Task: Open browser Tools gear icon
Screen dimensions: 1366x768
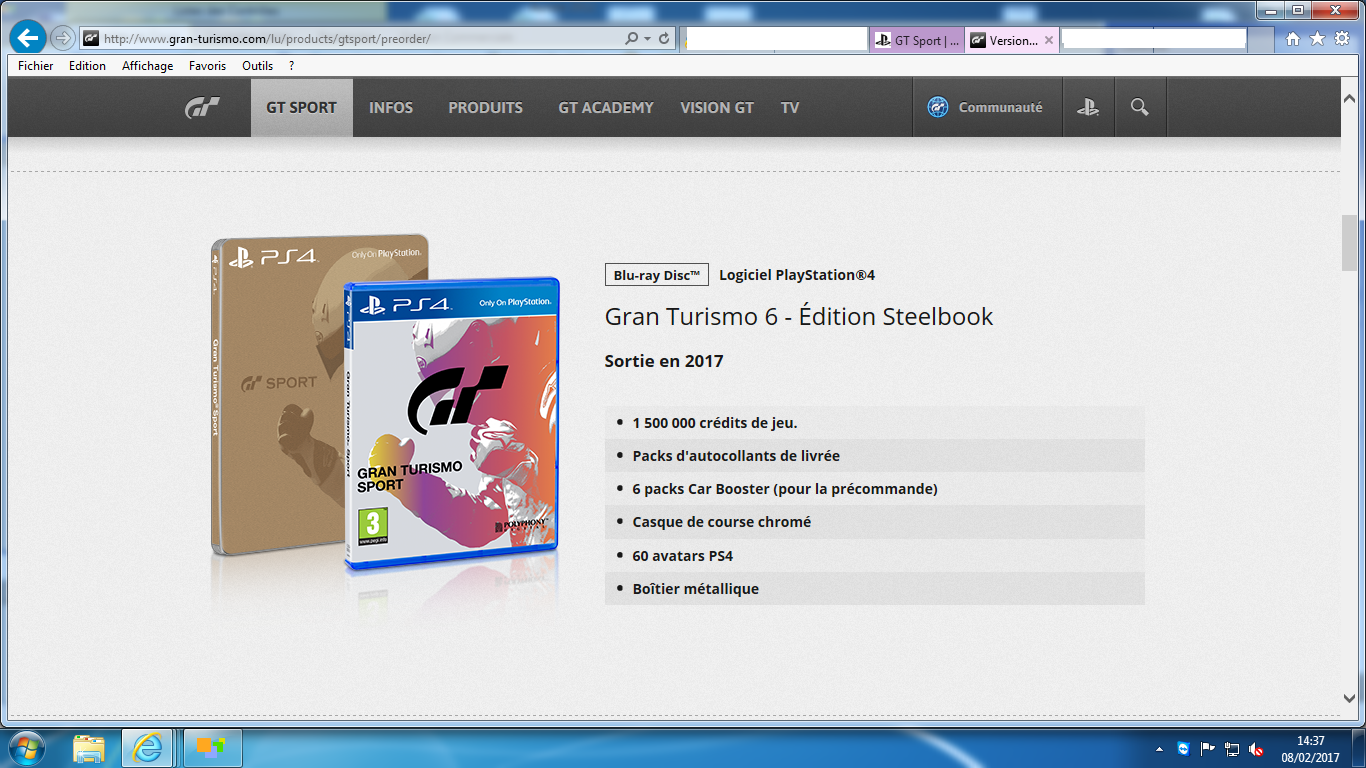Action: point(1342,39)
